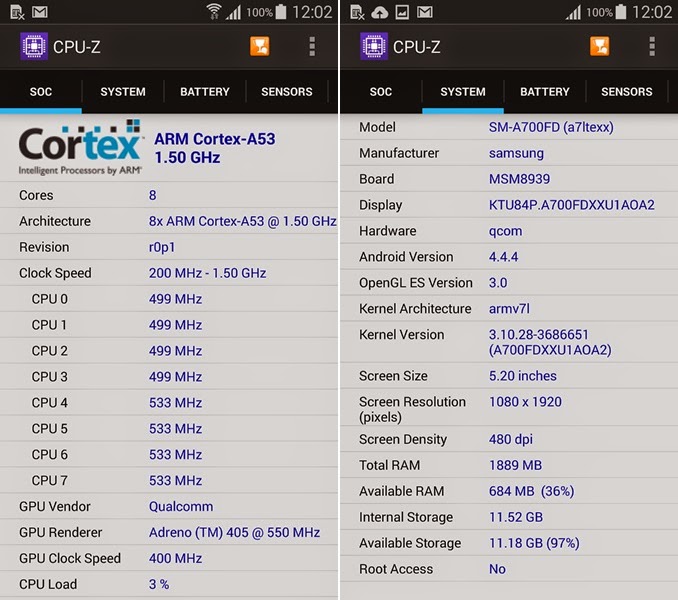Tap Clock Speed value '200 MHz - 1.50 GHz'
Screen dimensions: 678x600
[208, 273]
